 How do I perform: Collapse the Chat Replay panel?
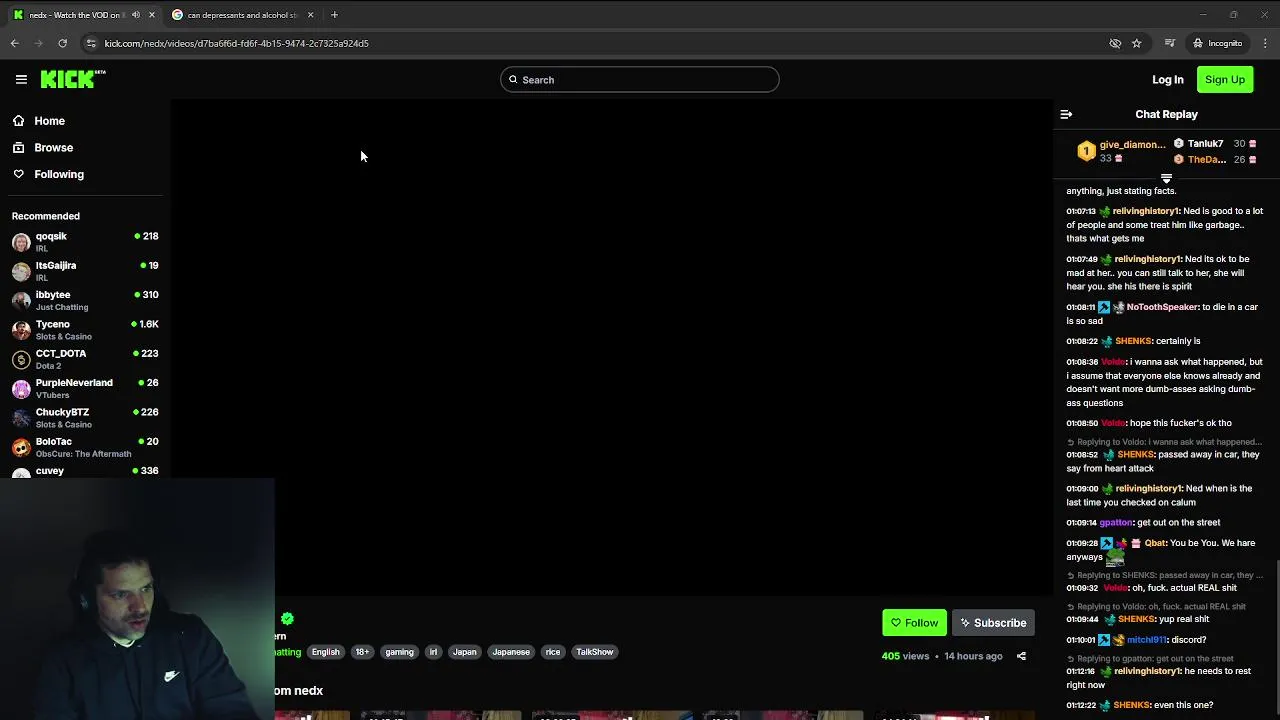coord(1066,114)
